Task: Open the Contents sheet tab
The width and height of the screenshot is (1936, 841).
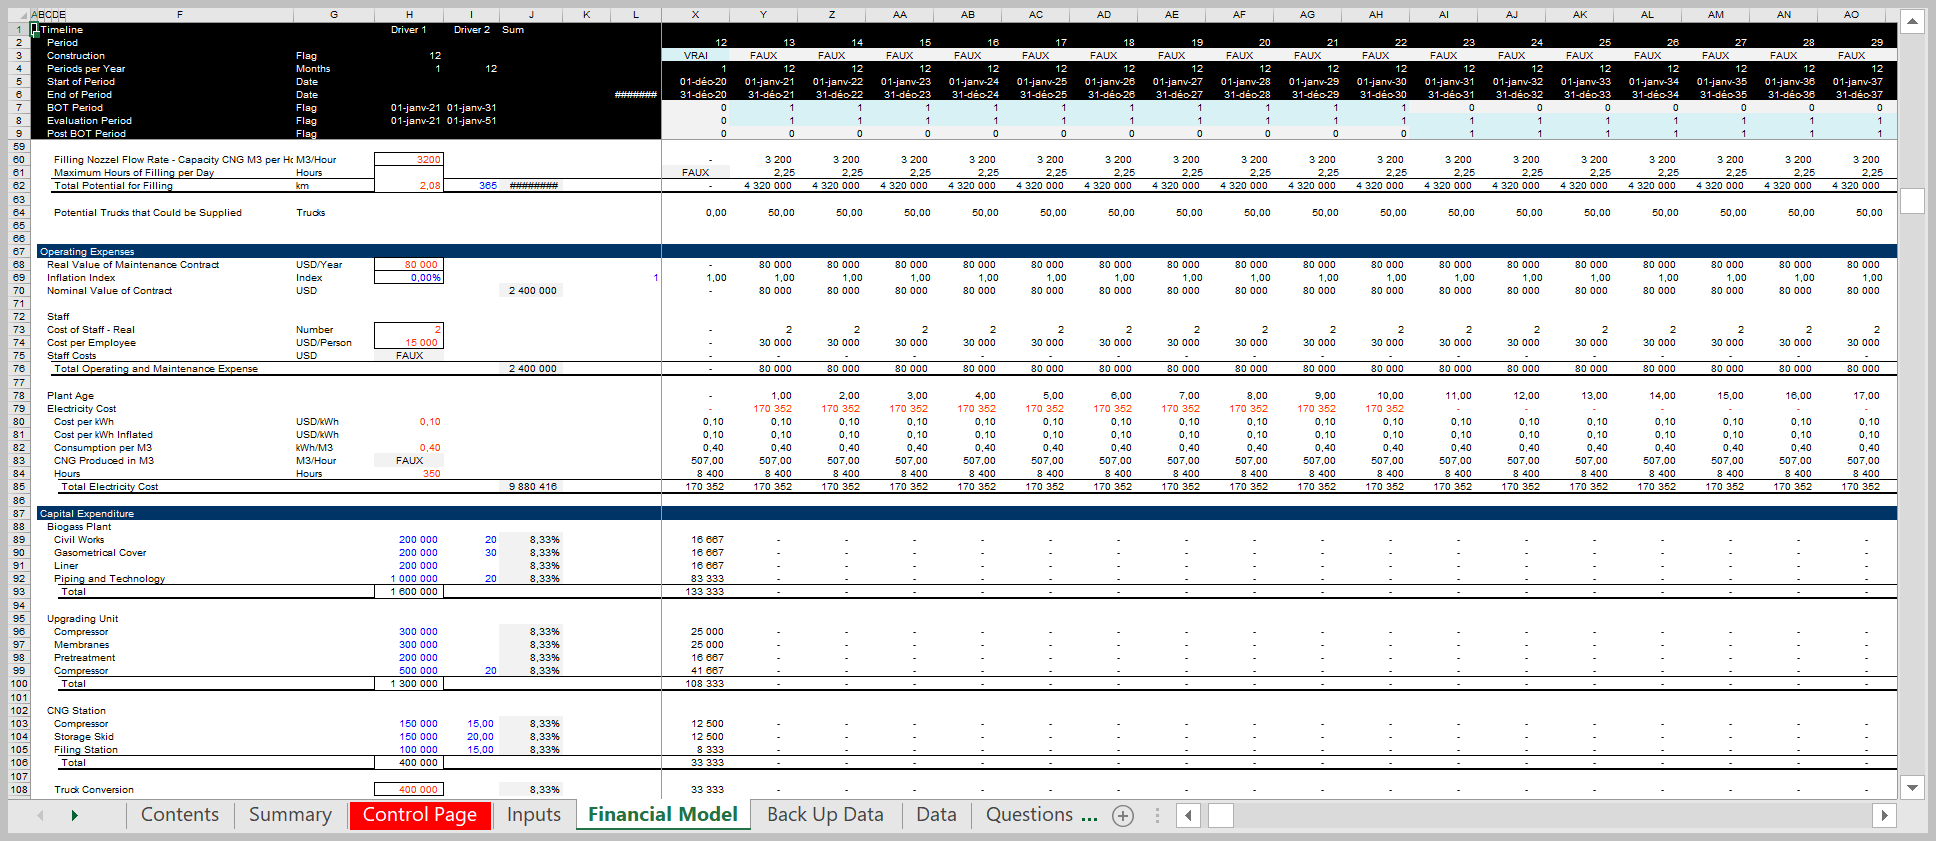Action: coord(180,815)
